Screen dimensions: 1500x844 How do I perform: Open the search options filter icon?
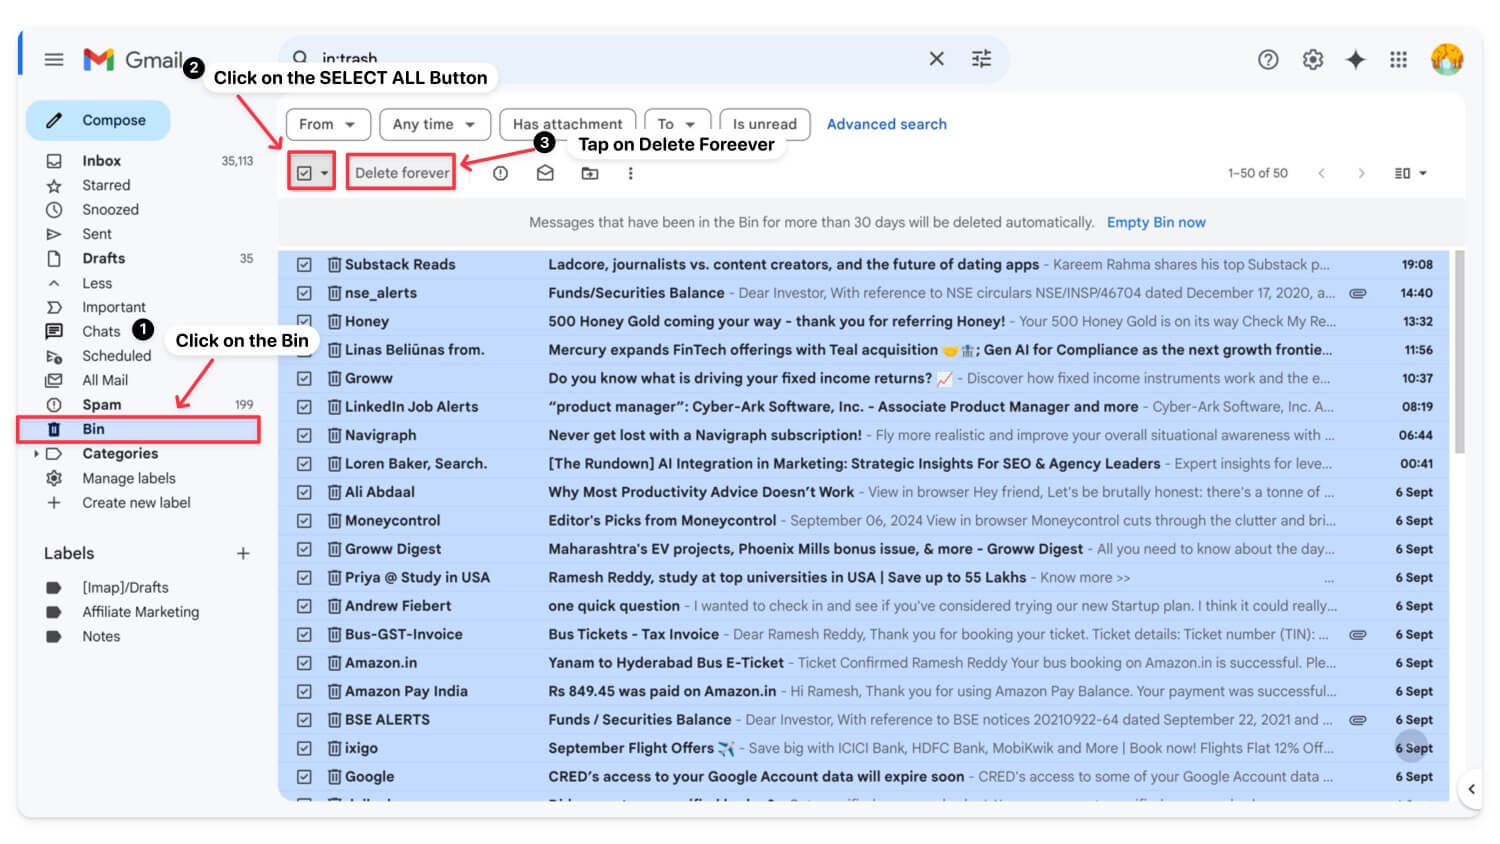click(981, 59)
